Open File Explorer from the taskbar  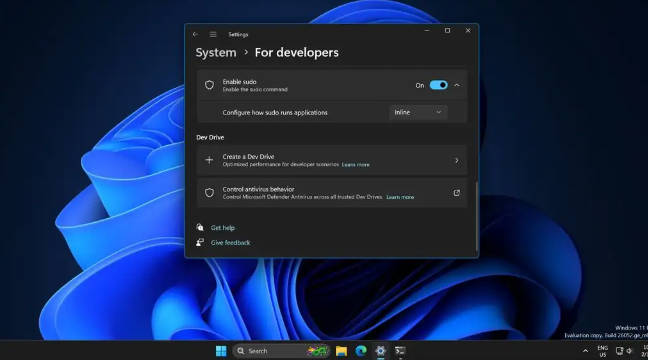[341, 351]
